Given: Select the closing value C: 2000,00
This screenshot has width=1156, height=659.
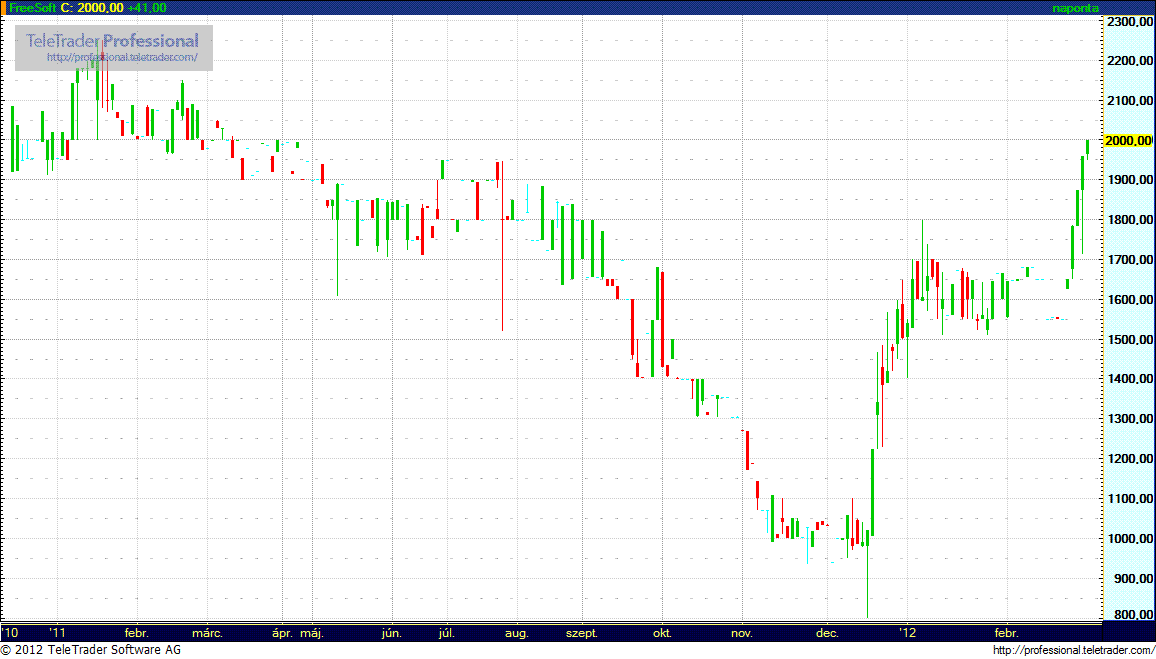Looking at the screenshot, I should [91, 7].
